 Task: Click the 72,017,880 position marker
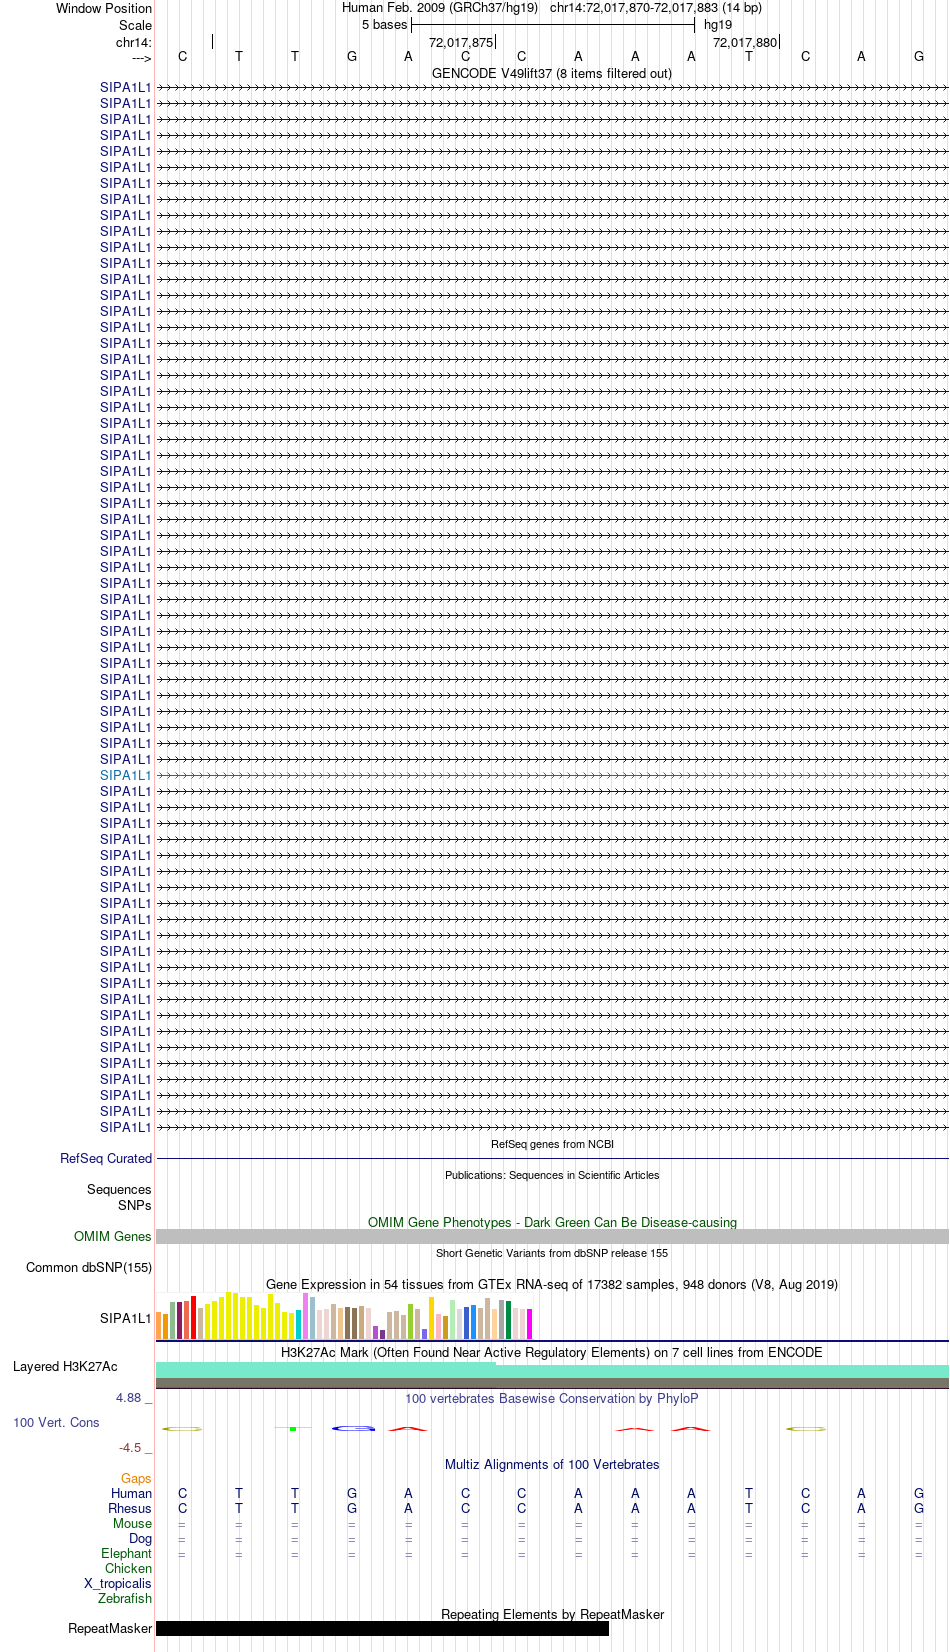click(745, 42)
